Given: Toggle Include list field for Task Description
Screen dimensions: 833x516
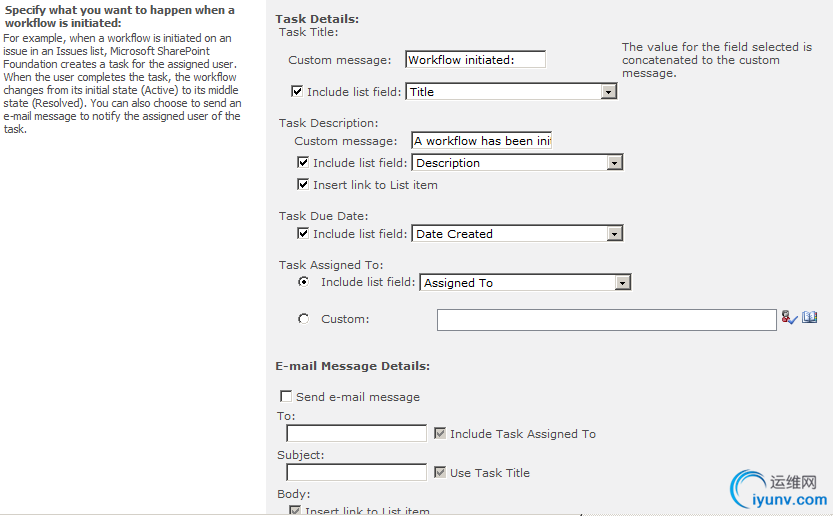Looking at the screenshot, I should 303,162.
